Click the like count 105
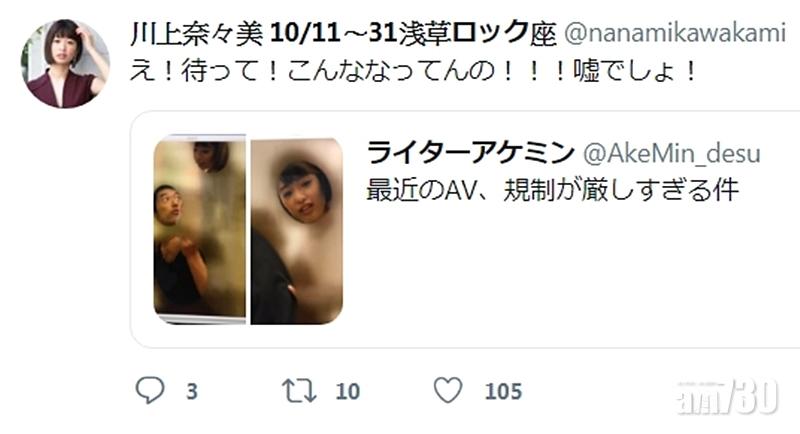 [x=504, y=392]
